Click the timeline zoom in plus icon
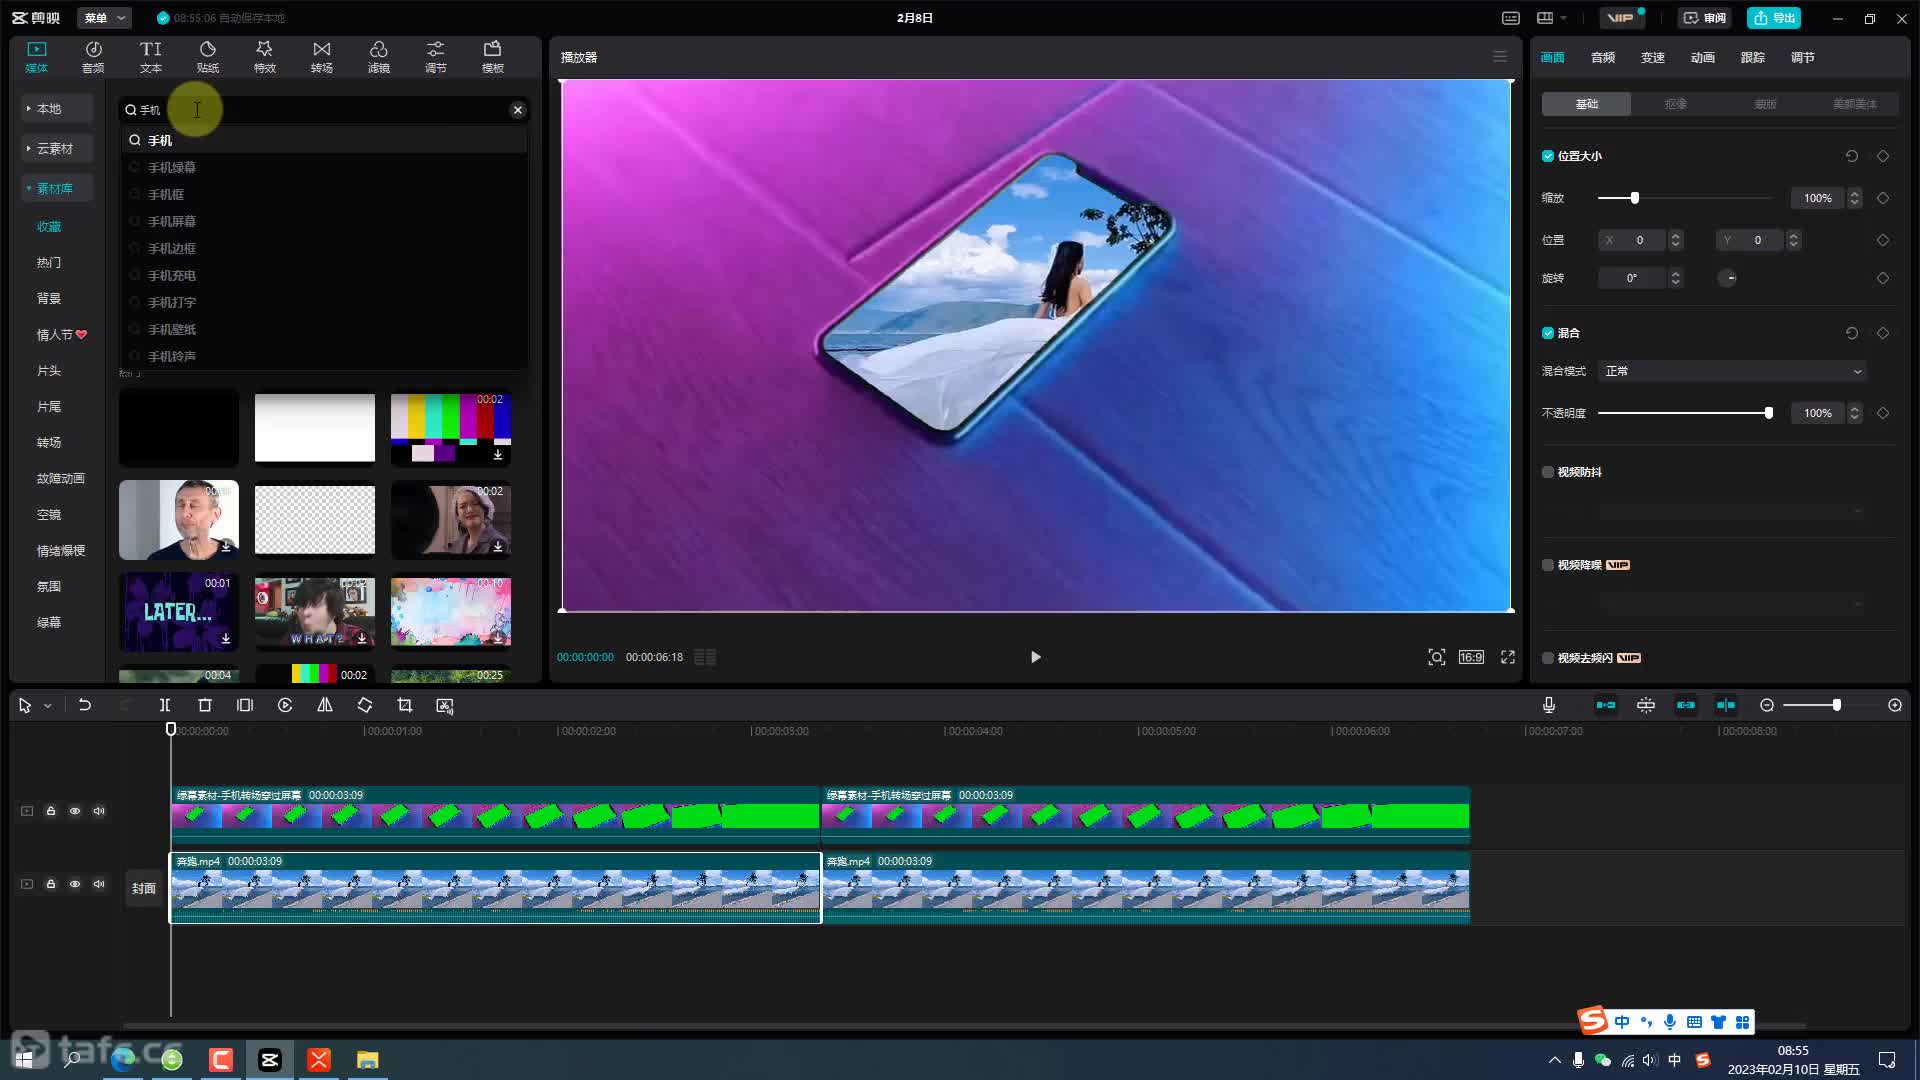Screen dimensions: 1920x1080 1895,705
